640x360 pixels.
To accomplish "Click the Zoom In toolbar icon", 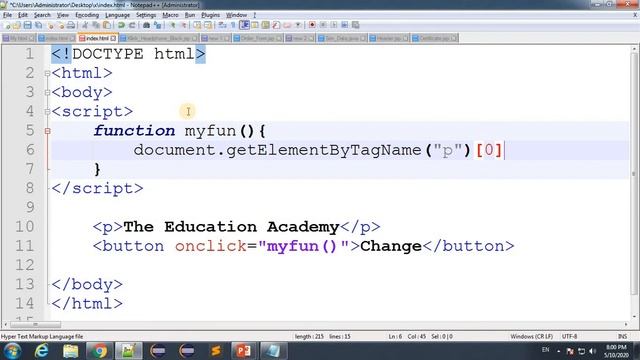I will click(x=173, y=25).
